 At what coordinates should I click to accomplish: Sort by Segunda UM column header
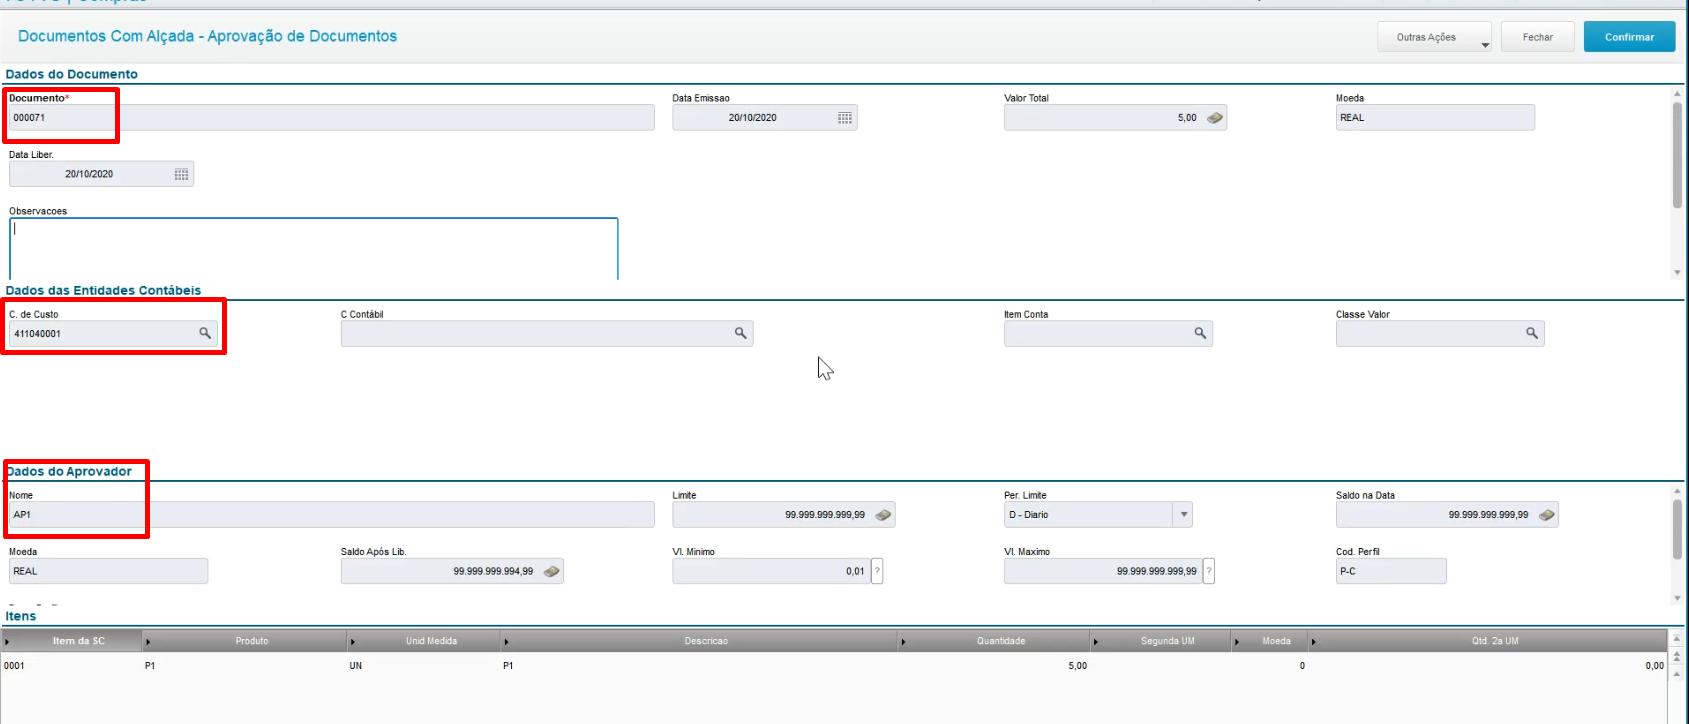[x=1167, y=641]
